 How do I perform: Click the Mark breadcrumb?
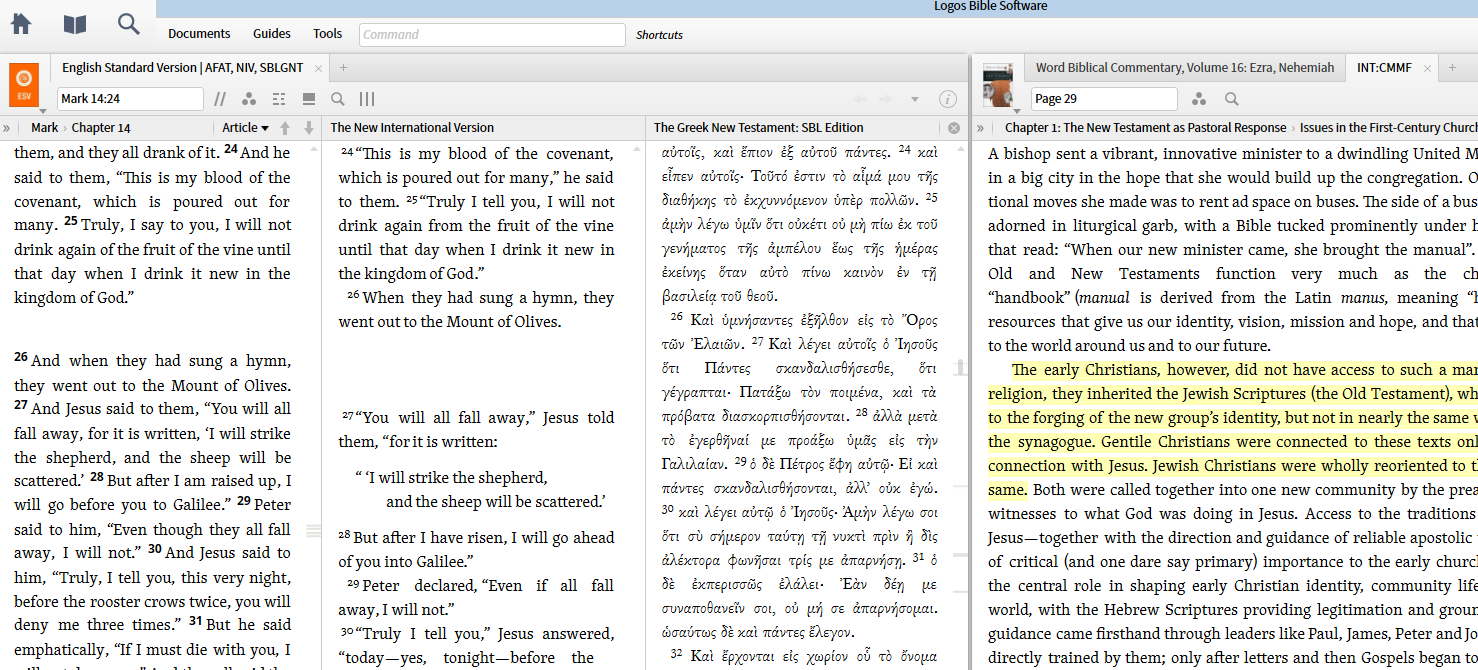[x=44, y=128]
